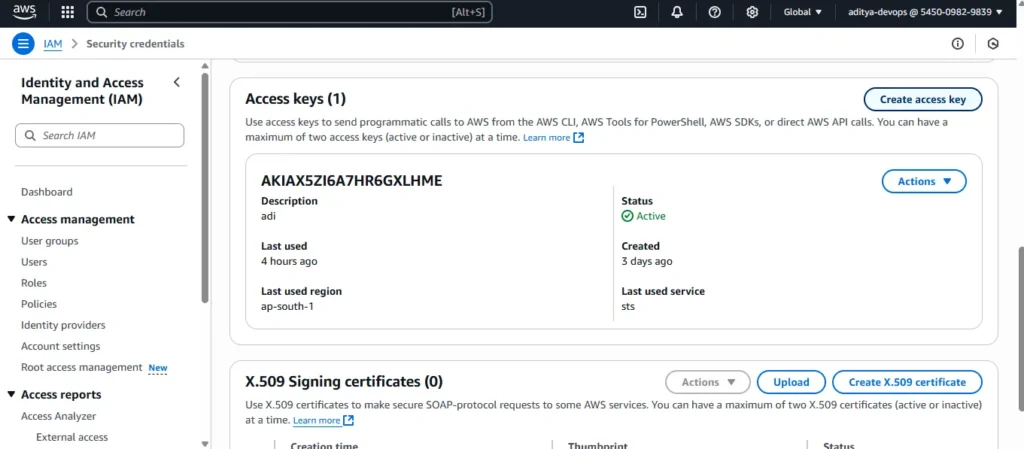Screen dimensions: 1024x449
Task: Open the Global region dropdown
Action: coord(803,12)
